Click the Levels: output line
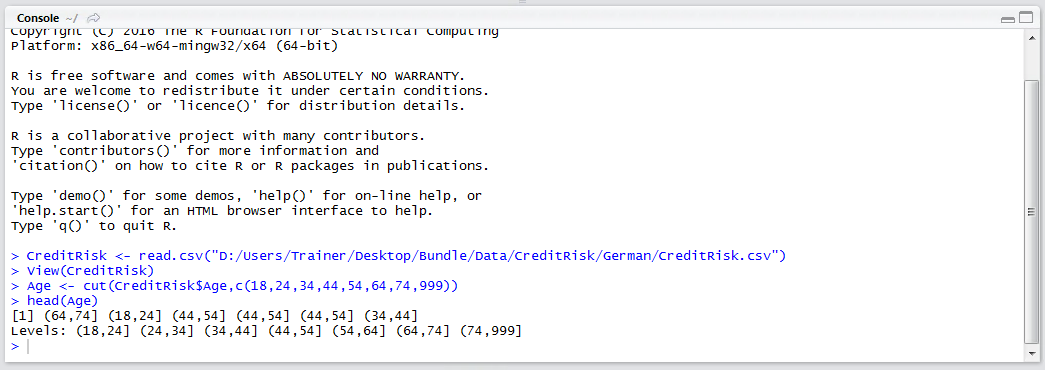 [266, 331]
